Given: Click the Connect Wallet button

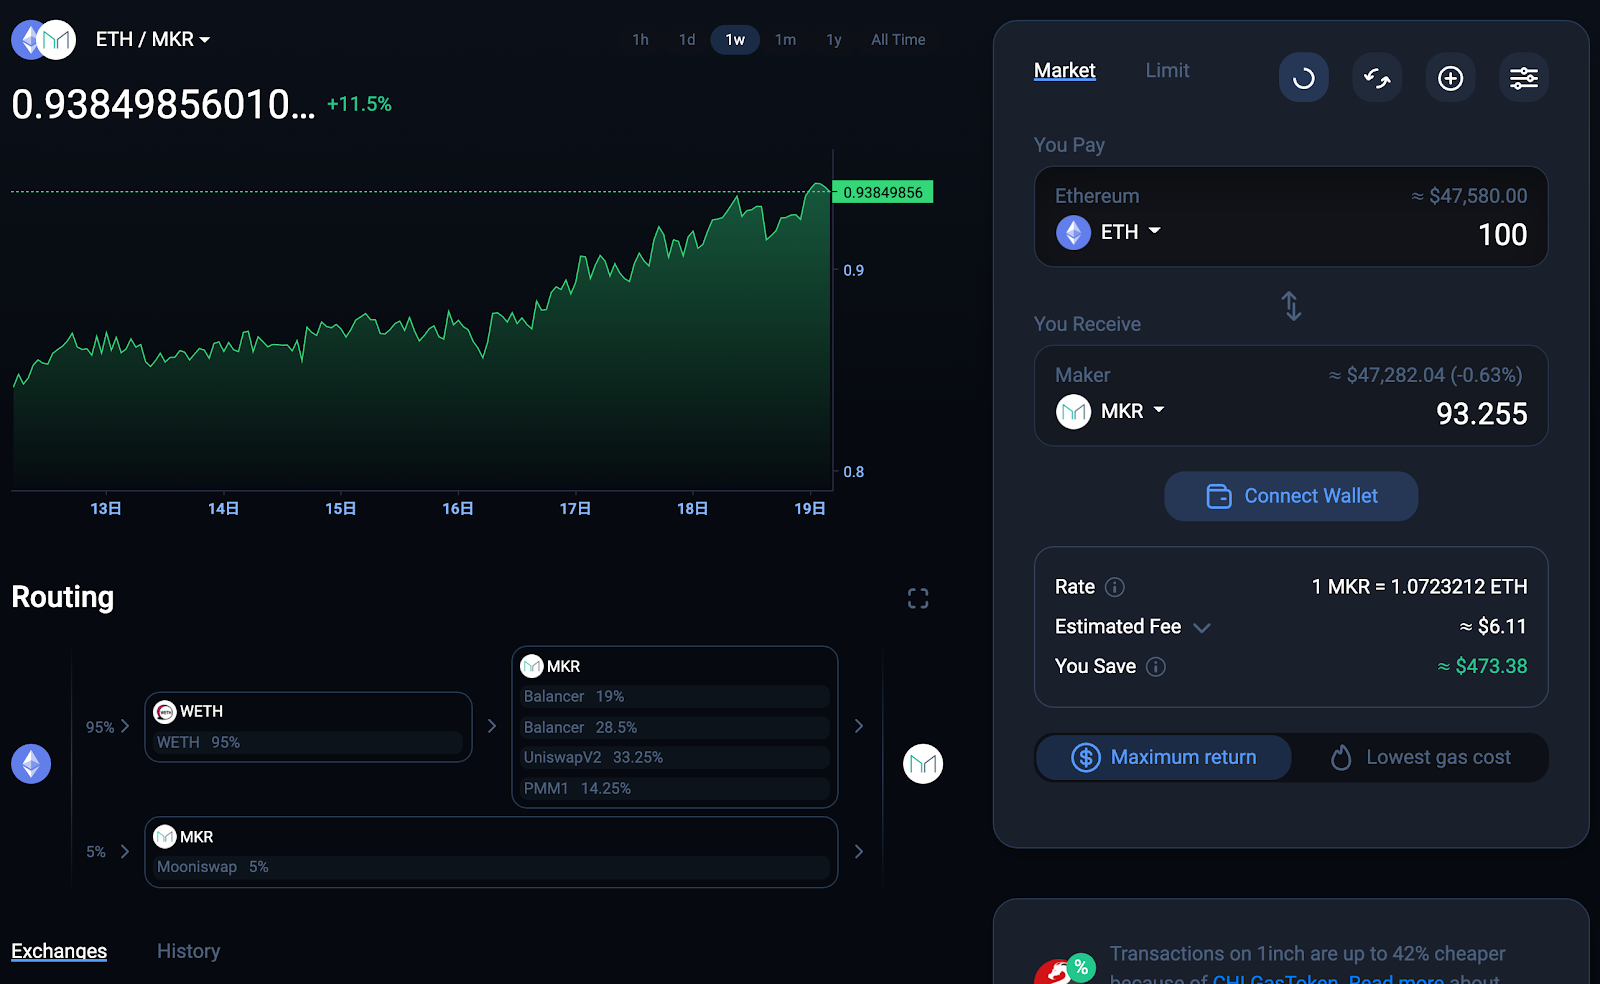Looking at the screenshot, I should pyautogui.click(x=1291, y=496).
